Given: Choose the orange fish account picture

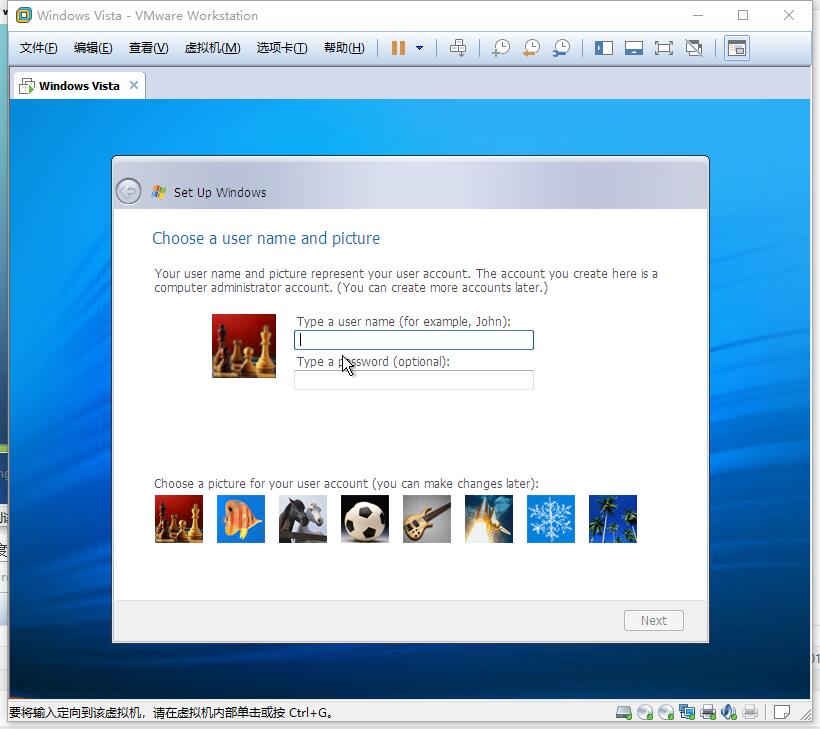Looking at the screenshot, I should point(241,519).
